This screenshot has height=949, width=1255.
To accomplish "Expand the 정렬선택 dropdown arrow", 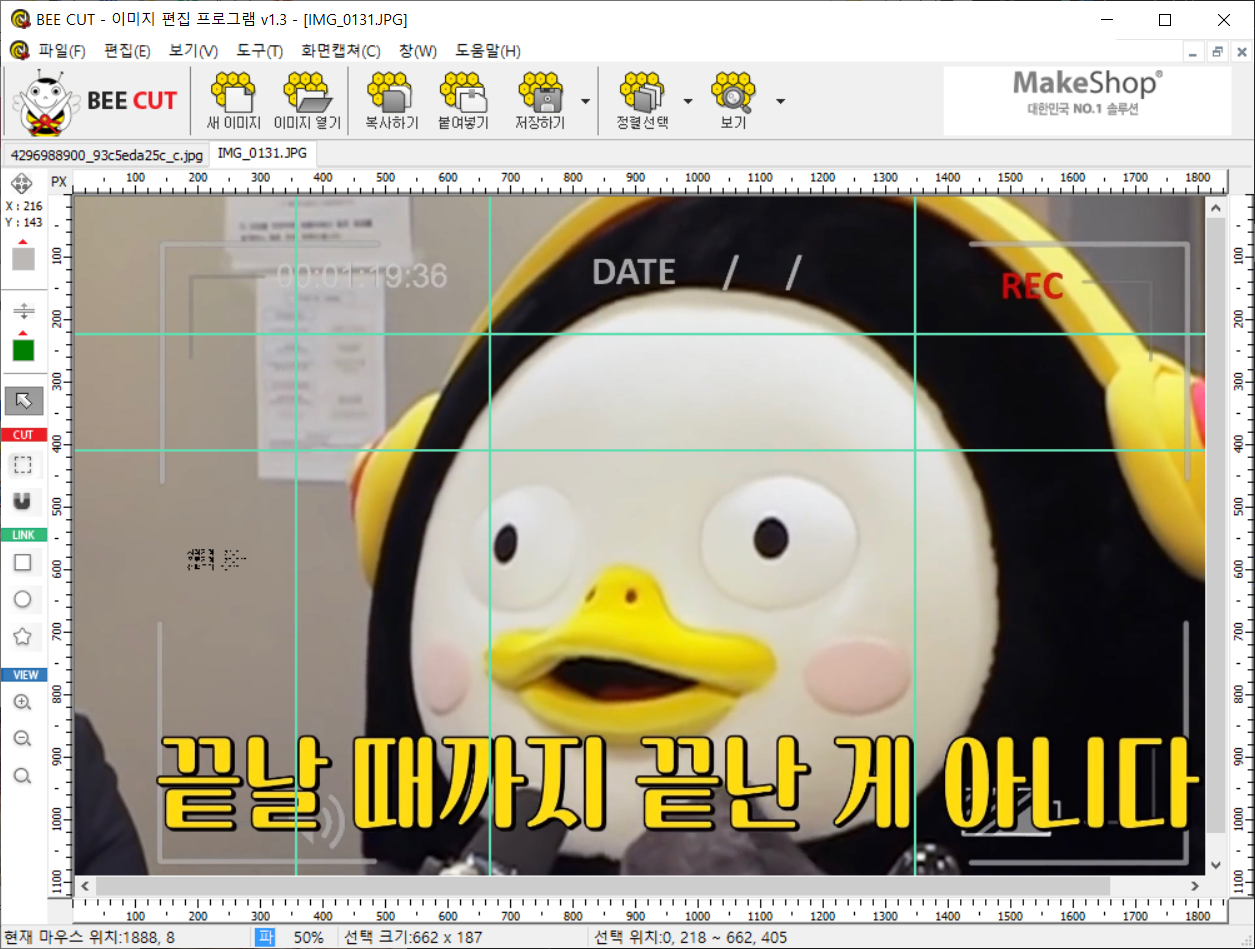I will coord(688,101).
